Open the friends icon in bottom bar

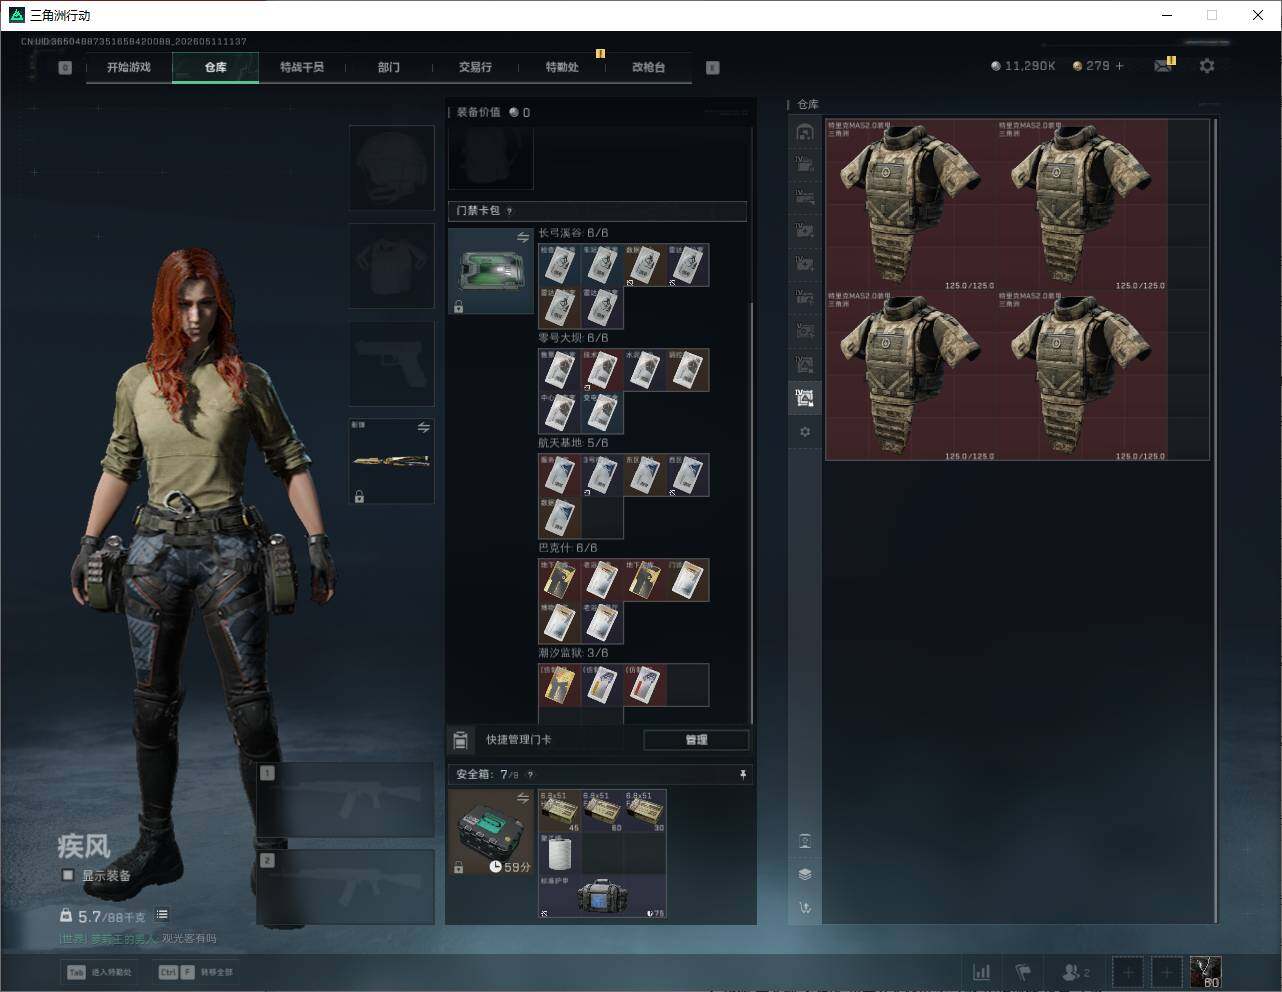(1076, 972)
